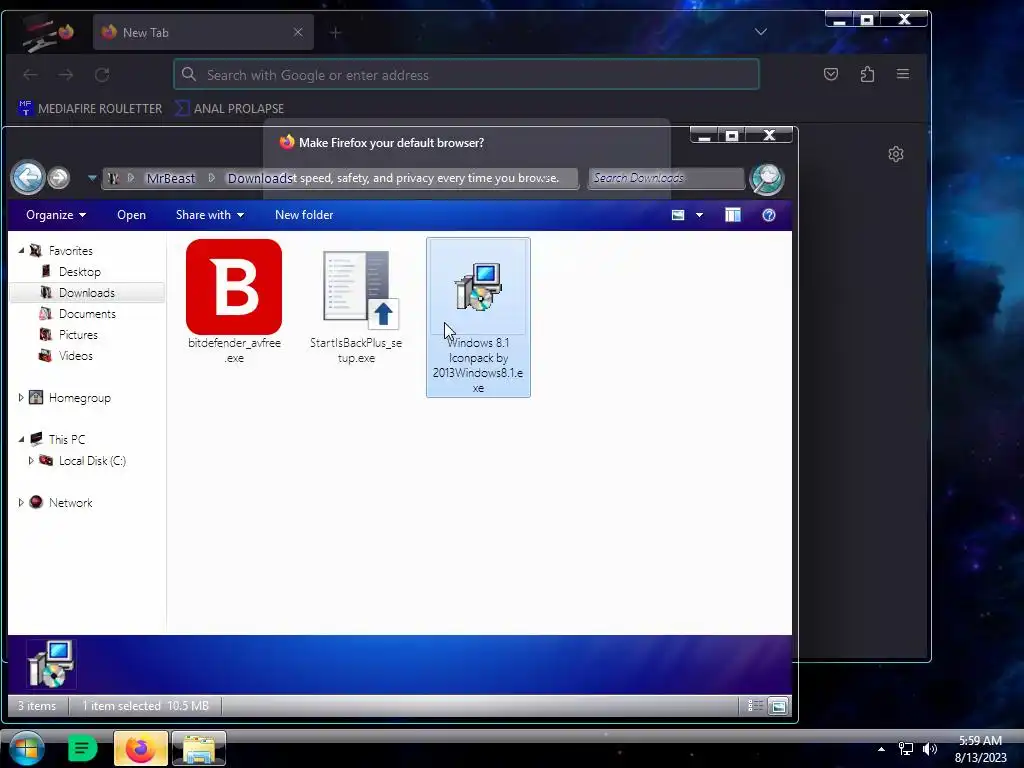Select This PC in the navigation pane
Image resolution: width=1024 pixels, height=768 pixels.
[x=67, y=440]
